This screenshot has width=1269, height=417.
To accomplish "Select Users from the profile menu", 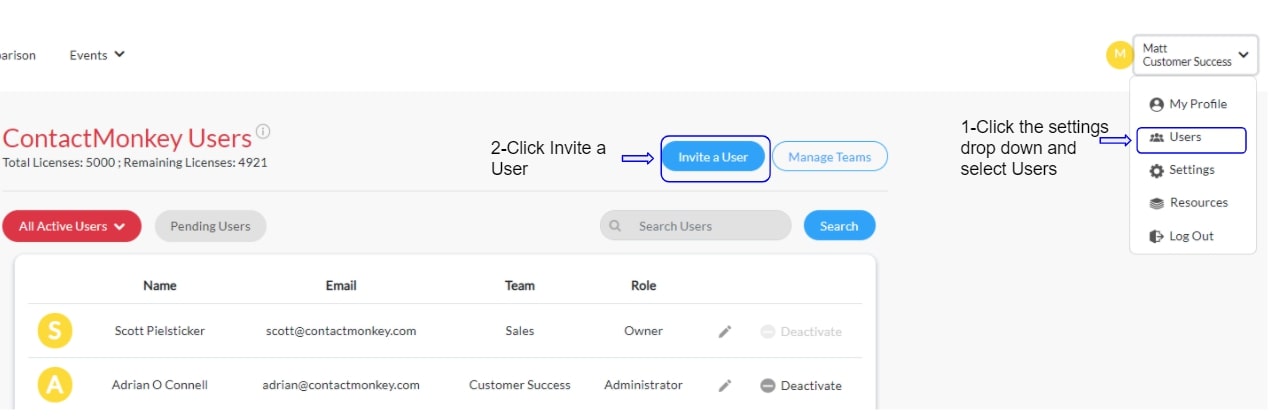I will tap(1191, 138).
